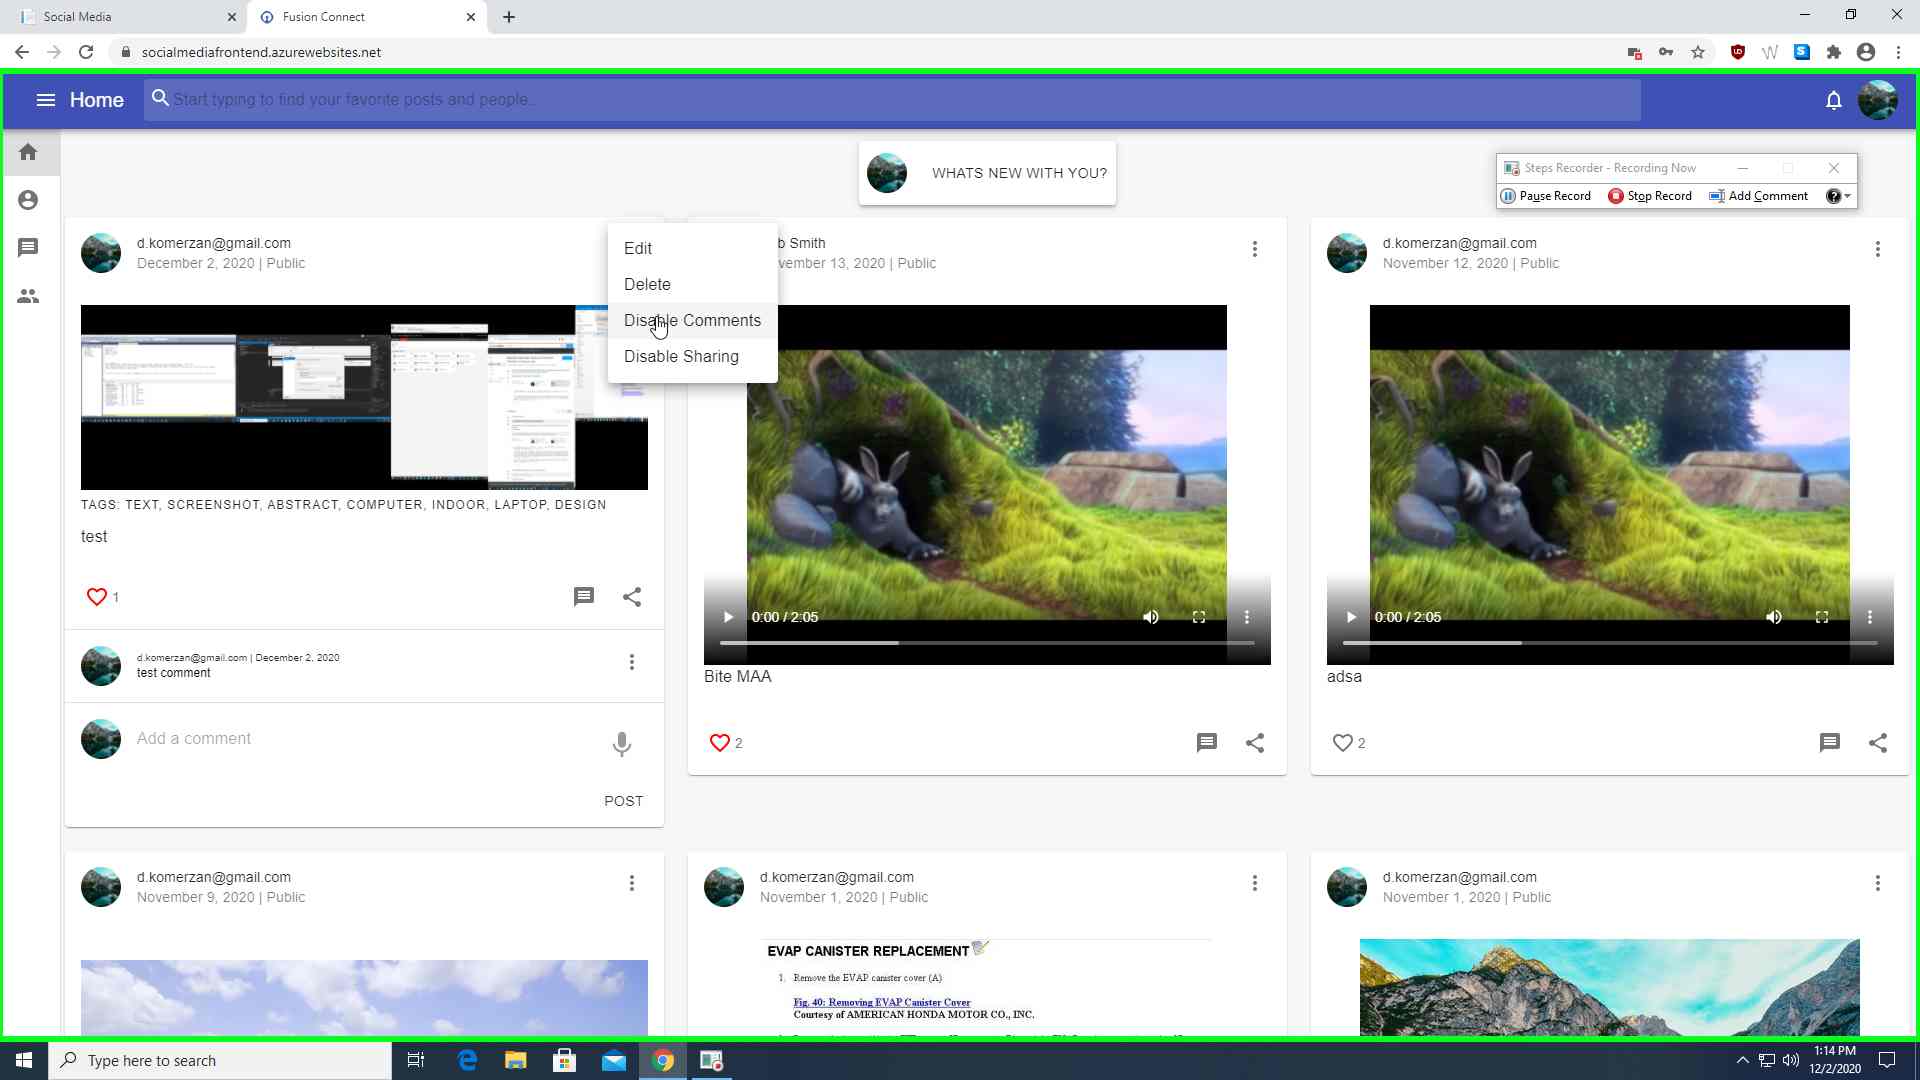
Task: Share the 'adsa' post
Action: click(x=1878, y=743)
